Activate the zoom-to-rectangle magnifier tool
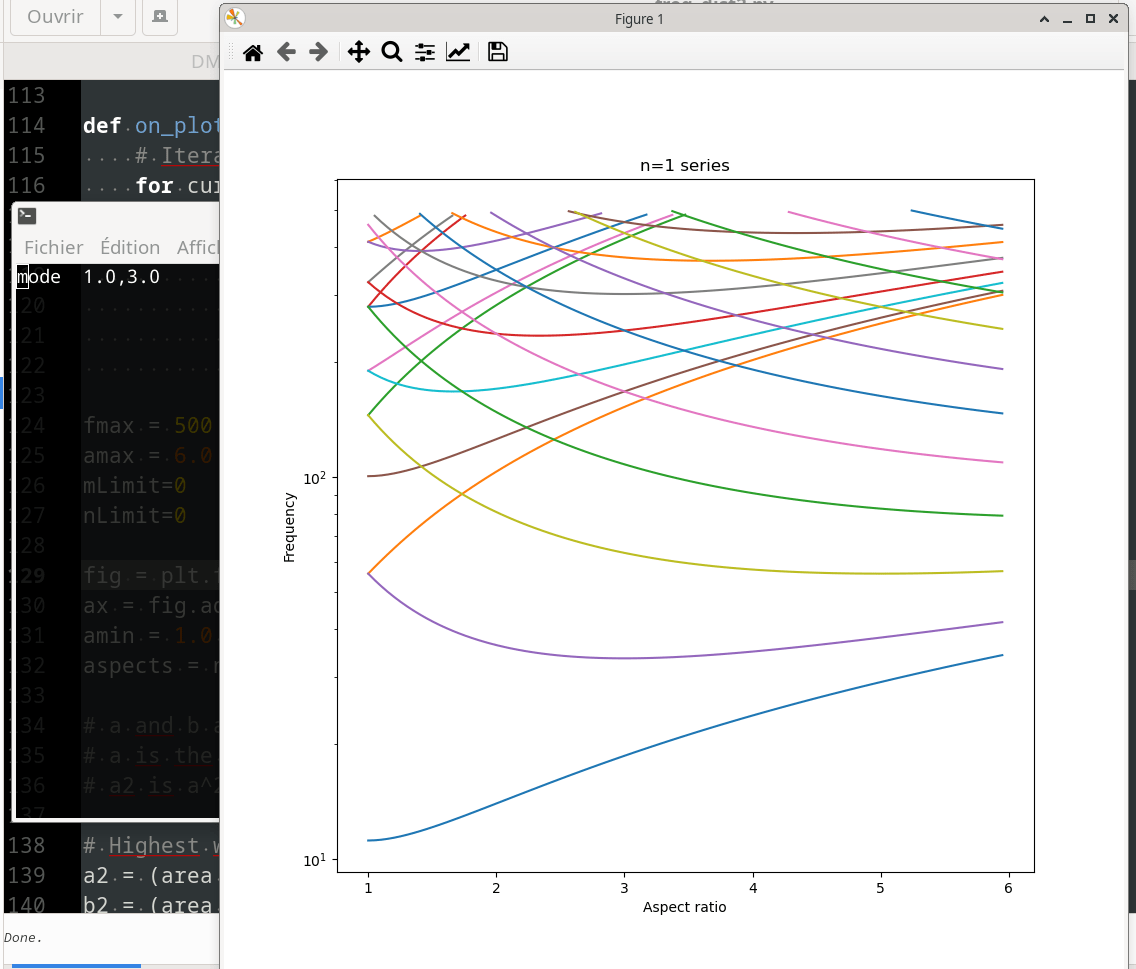This screenshot has width=1136, height=969. (x=392, y=52)
